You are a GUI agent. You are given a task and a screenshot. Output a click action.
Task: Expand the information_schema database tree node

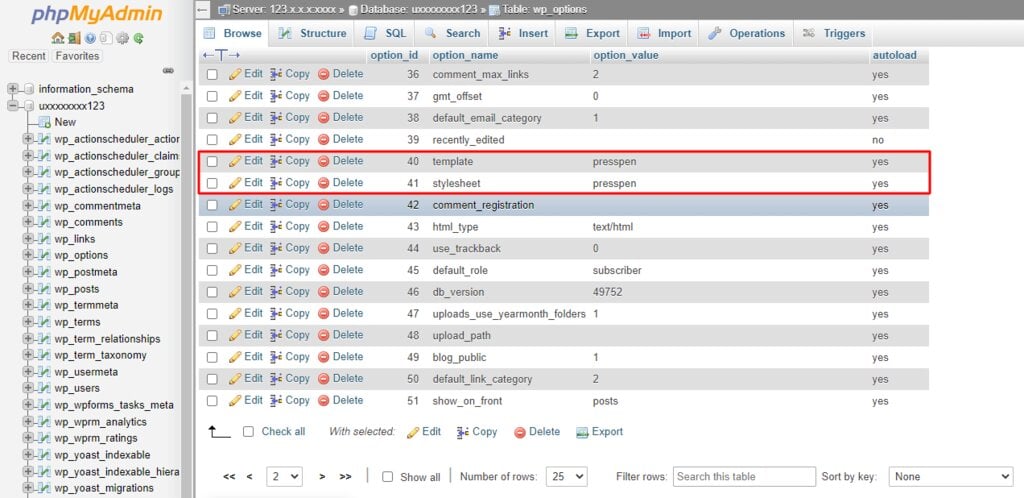pyautogui.click(x=13, y=89)
